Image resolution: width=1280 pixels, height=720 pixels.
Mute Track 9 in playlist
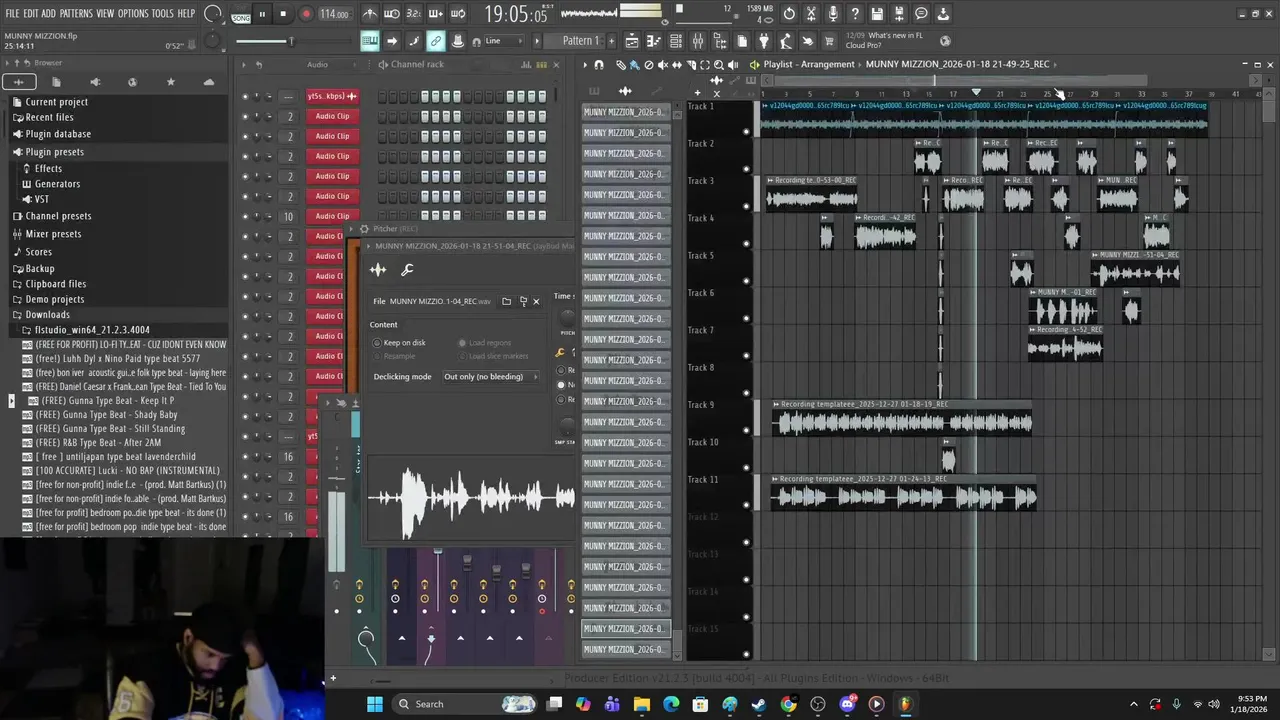746,430
